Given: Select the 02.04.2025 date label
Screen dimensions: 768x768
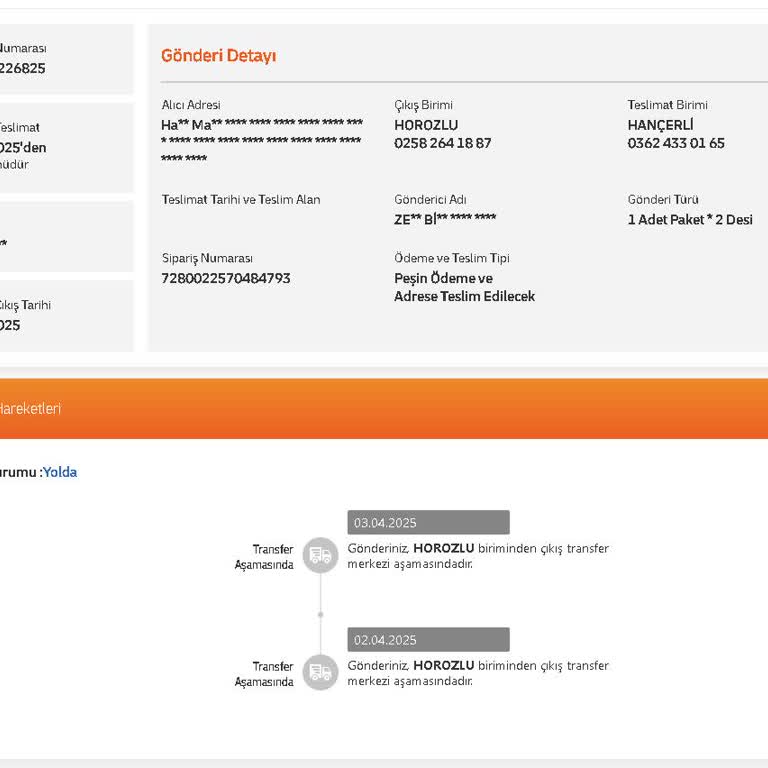Looking at the screenshot, I should tap(428, 640).
